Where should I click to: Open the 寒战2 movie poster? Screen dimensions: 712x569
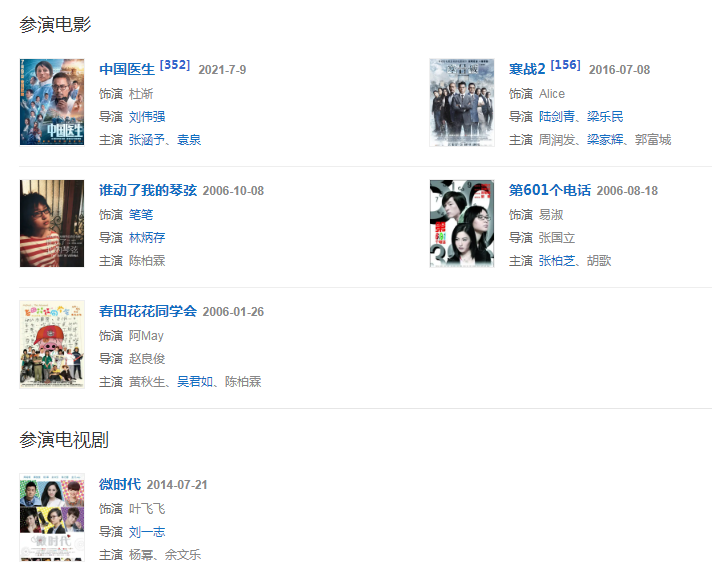tap(462, 102)
